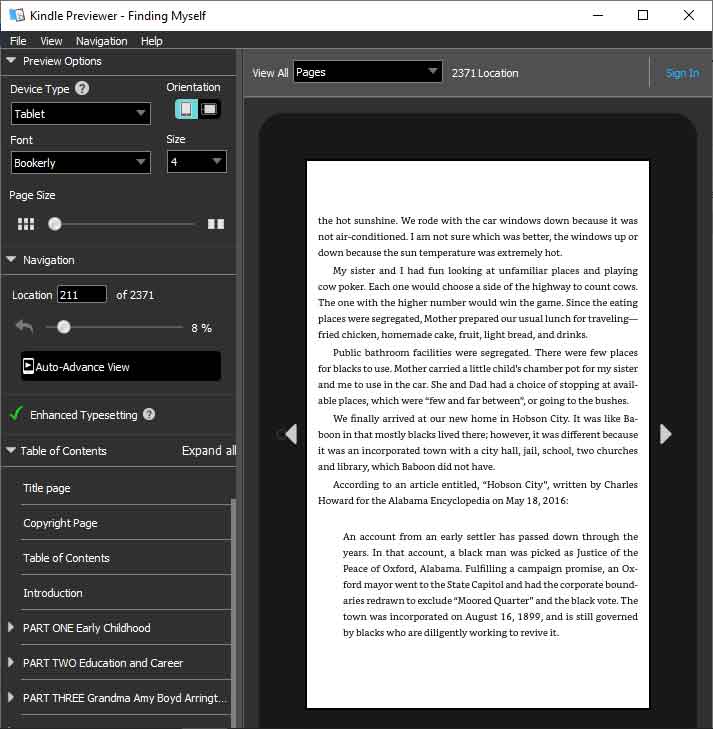The image size is (713, 729).
Task: Click the 'of 2371' location total
Action: point(135,295)
